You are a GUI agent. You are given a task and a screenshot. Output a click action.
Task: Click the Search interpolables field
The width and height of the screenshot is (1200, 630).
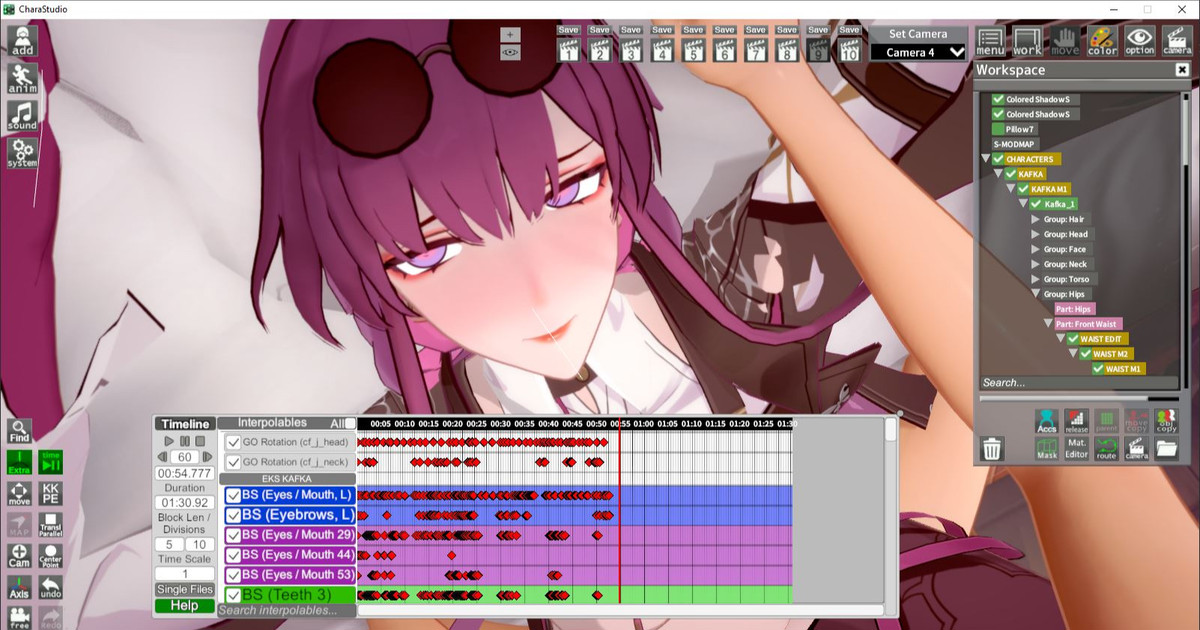pyautogui.click(x=286, y=610)
